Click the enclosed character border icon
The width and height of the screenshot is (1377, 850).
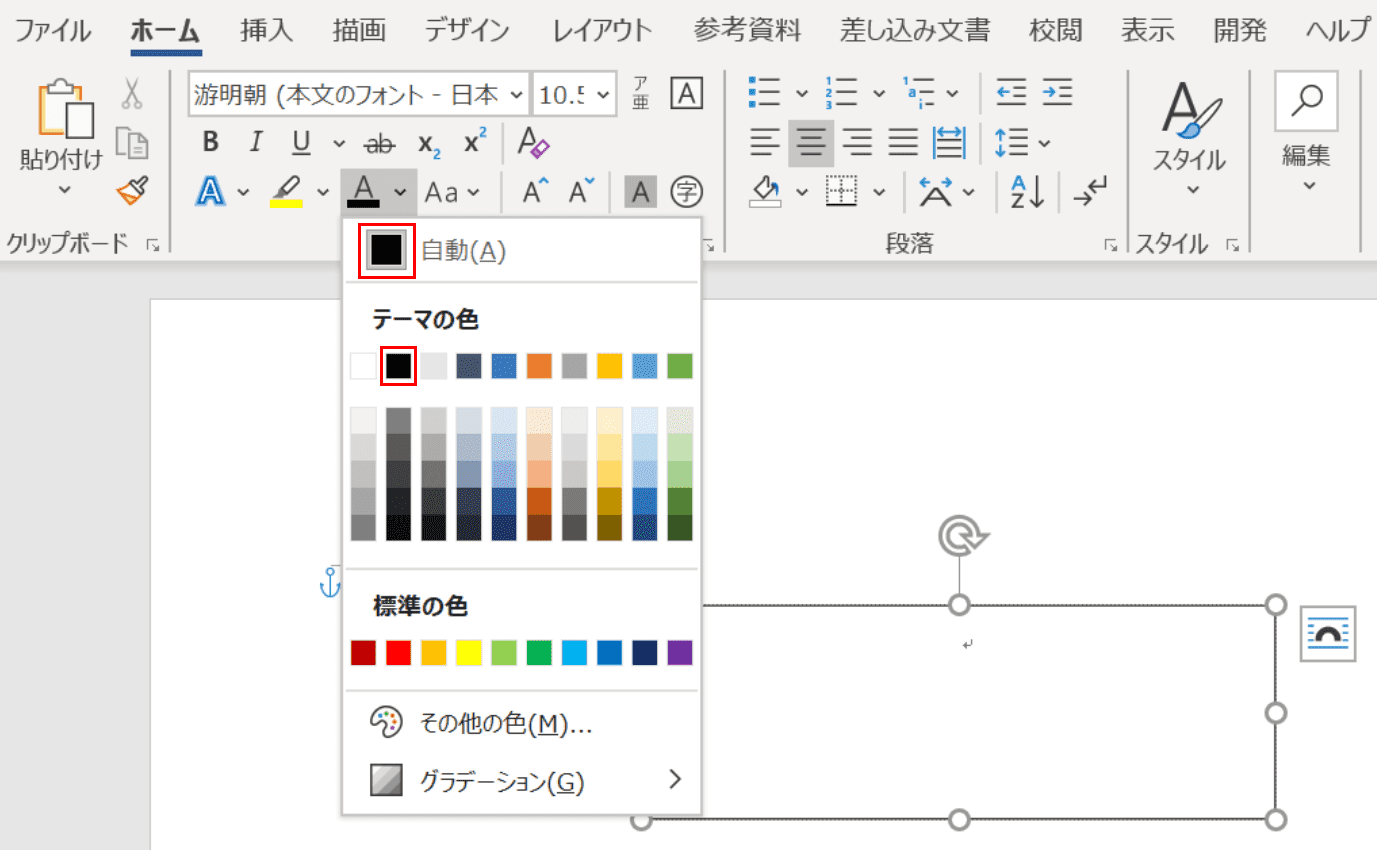[x=686, y=94]
